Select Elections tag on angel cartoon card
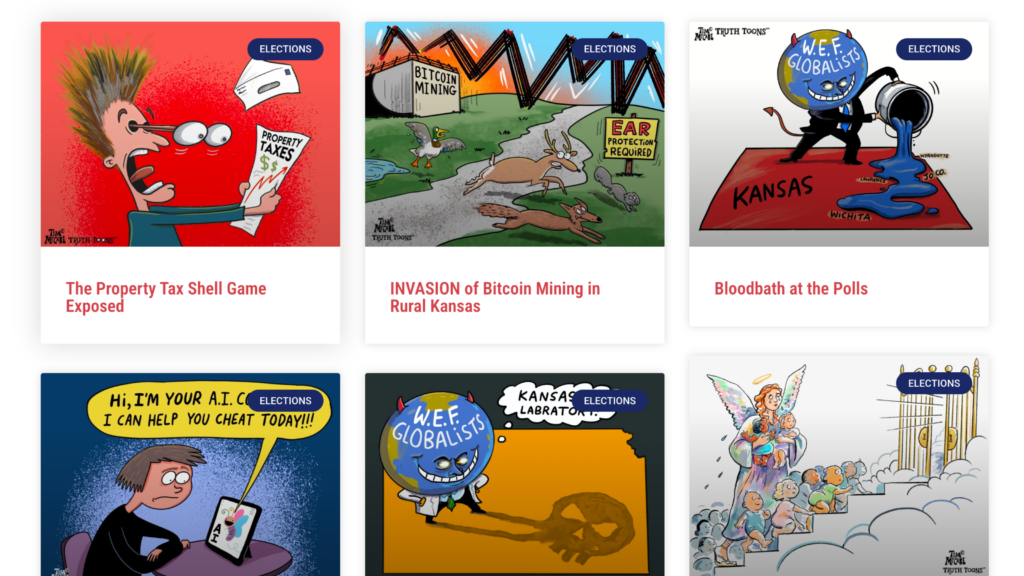 pos(934,383)
